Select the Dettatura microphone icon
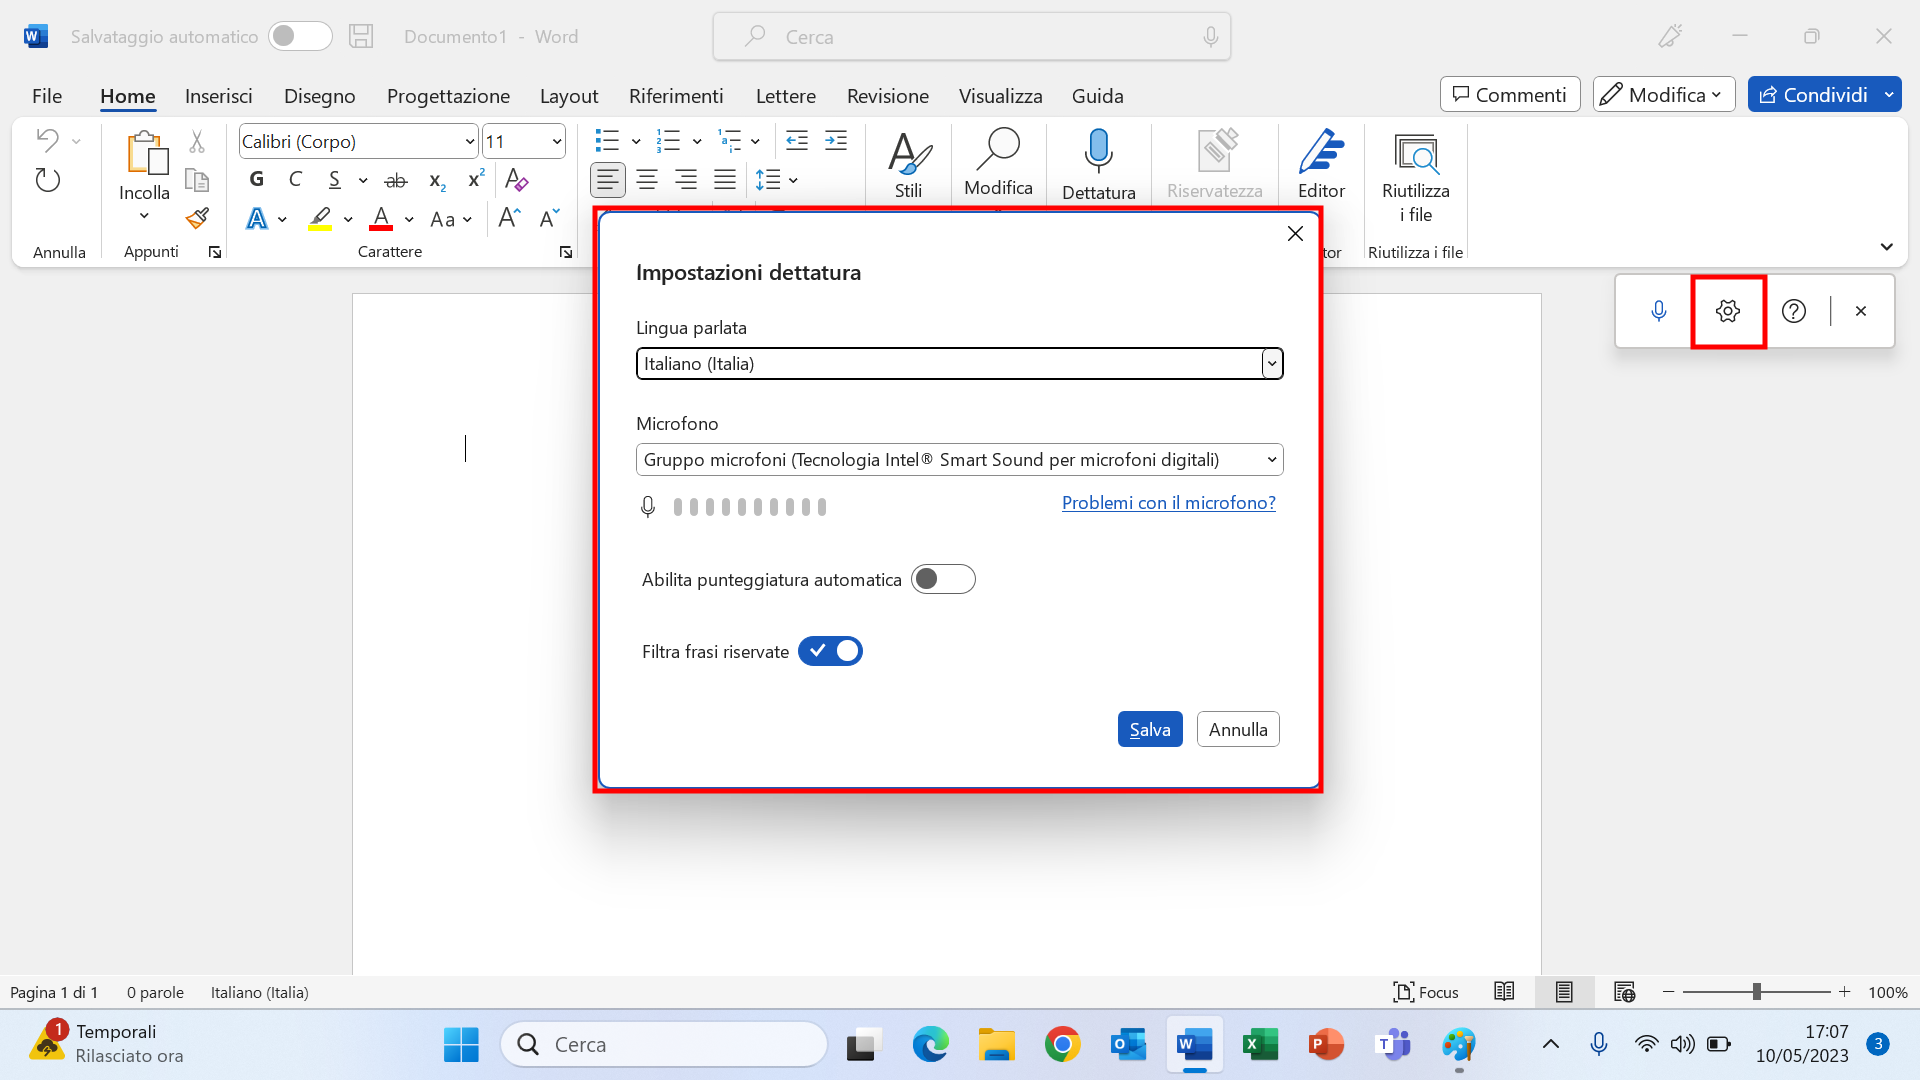This screenshot has height=1080, width=1920. pos(1098,150)
